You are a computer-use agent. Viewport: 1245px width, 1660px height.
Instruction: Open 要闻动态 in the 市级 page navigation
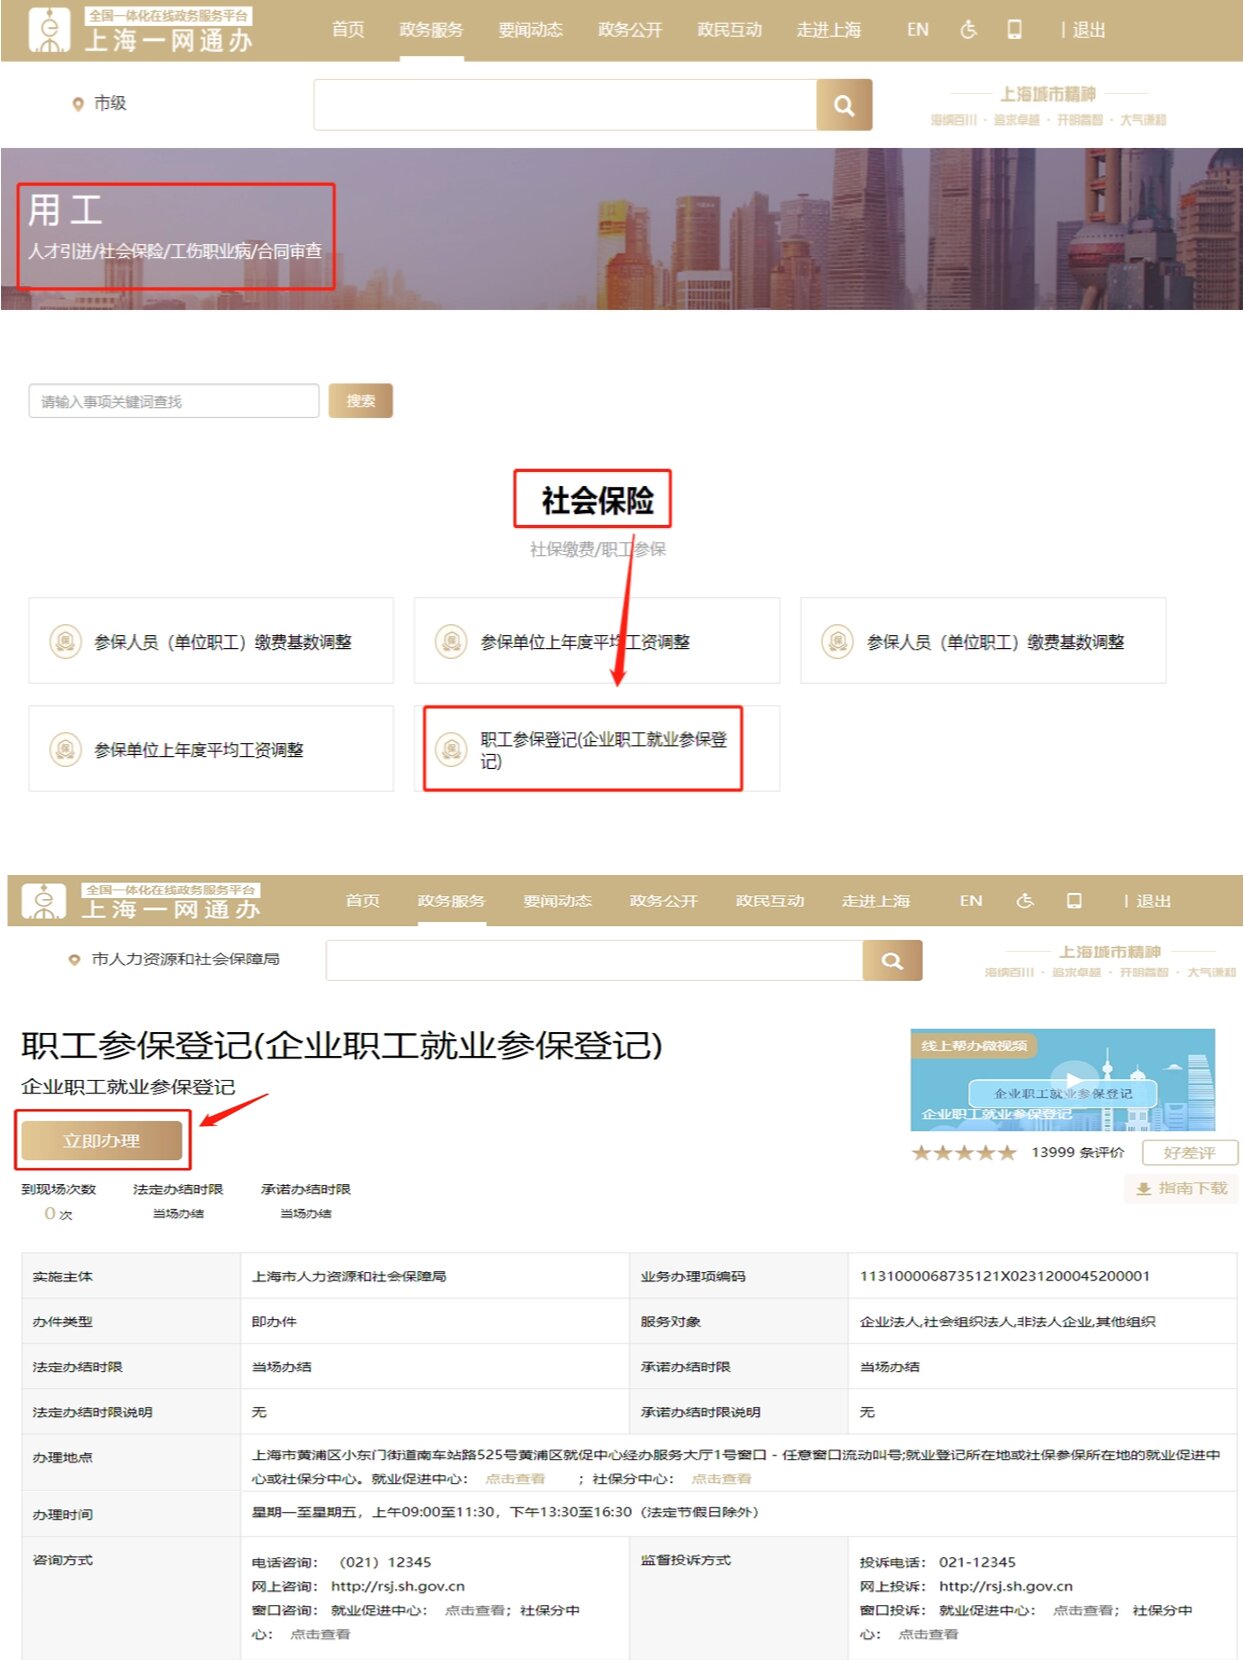[x=531, y=30]
